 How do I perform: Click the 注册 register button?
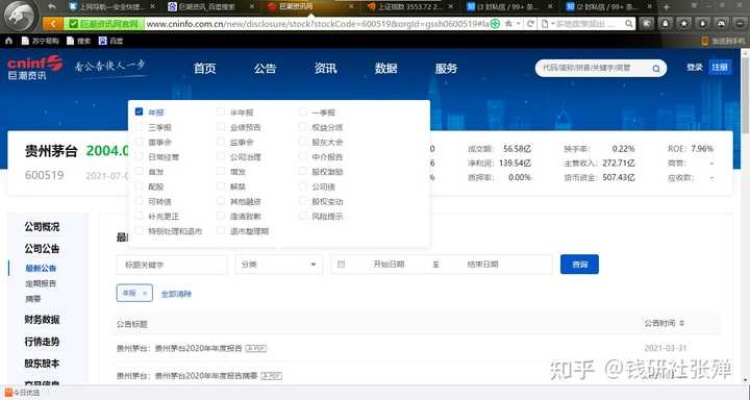point(720,67)
